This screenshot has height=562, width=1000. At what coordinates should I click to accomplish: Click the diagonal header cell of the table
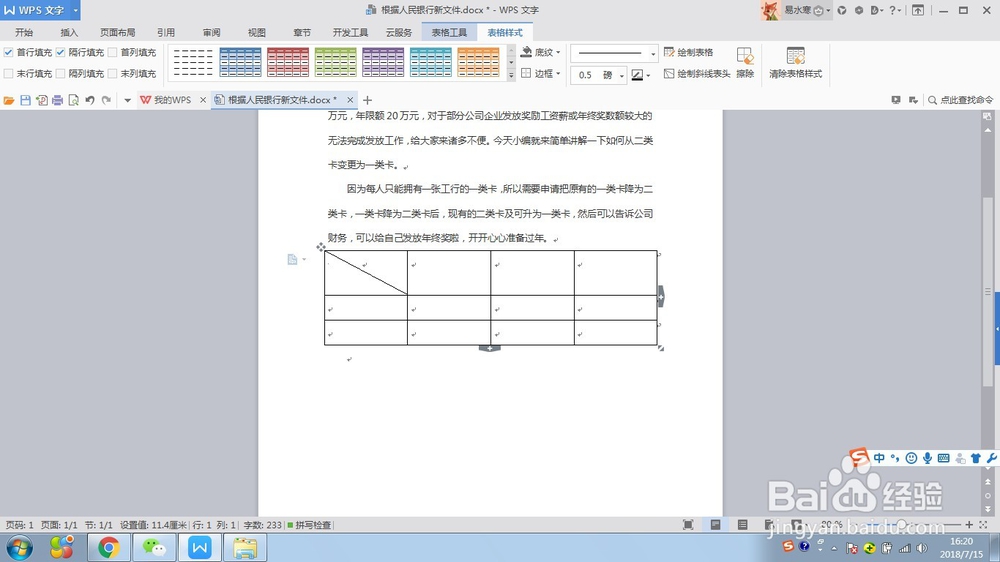pyautogui.click(x=366, y=273)
